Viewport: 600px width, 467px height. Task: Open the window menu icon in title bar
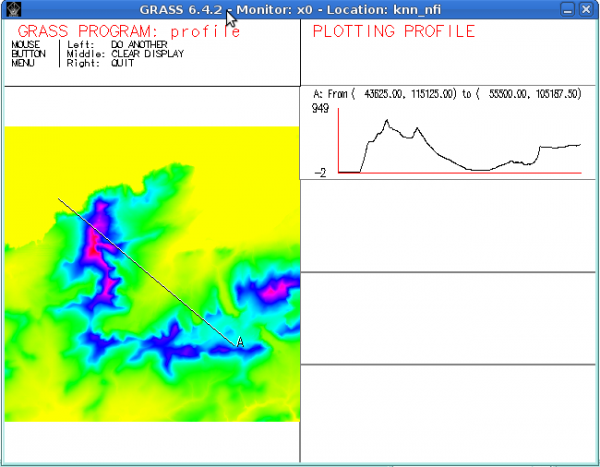tap(11, 10)
